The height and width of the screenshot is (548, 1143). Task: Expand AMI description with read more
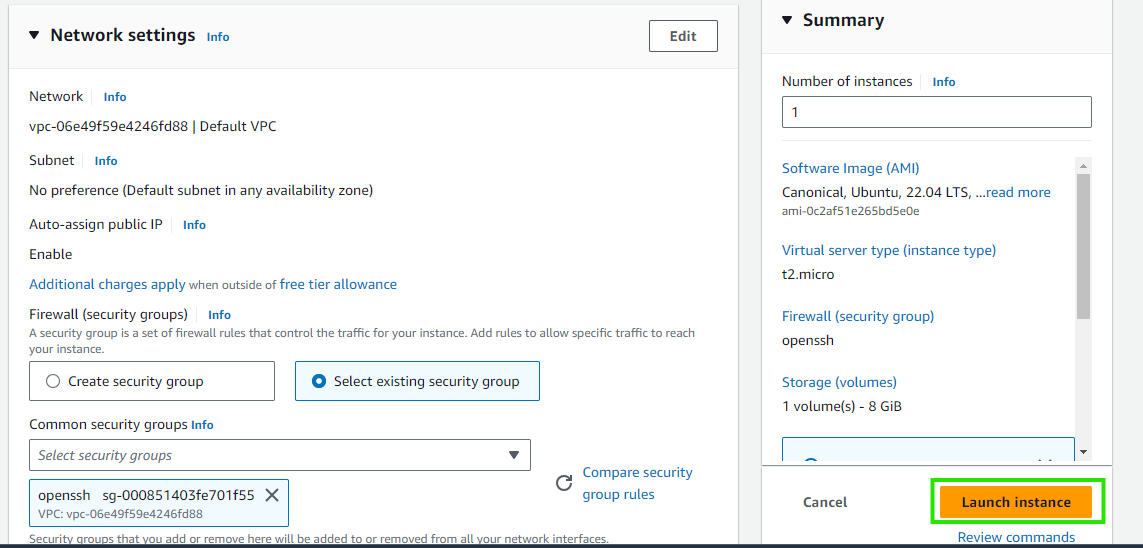(x=1018, y=192)
